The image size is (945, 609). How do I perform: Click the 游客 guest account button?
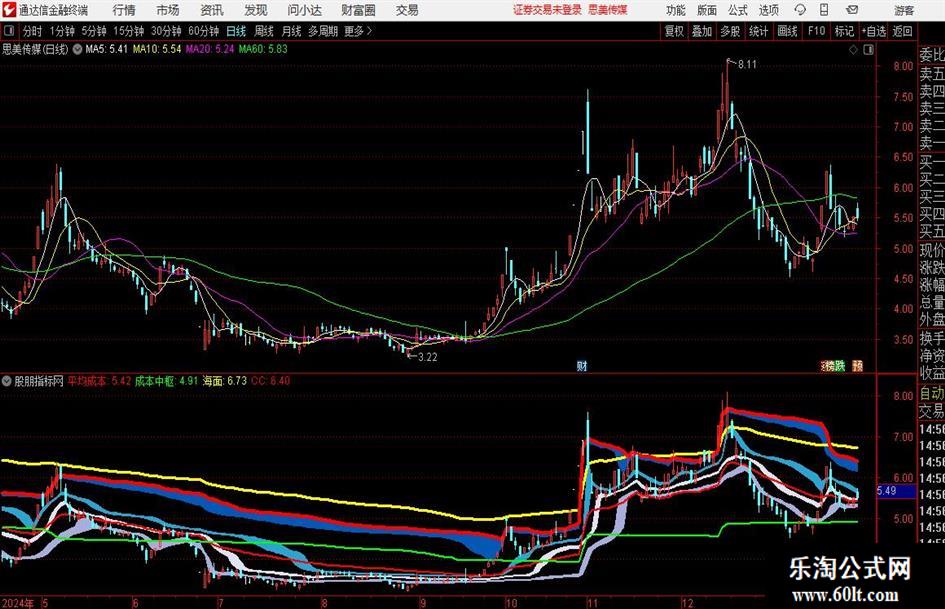(904, 10)
